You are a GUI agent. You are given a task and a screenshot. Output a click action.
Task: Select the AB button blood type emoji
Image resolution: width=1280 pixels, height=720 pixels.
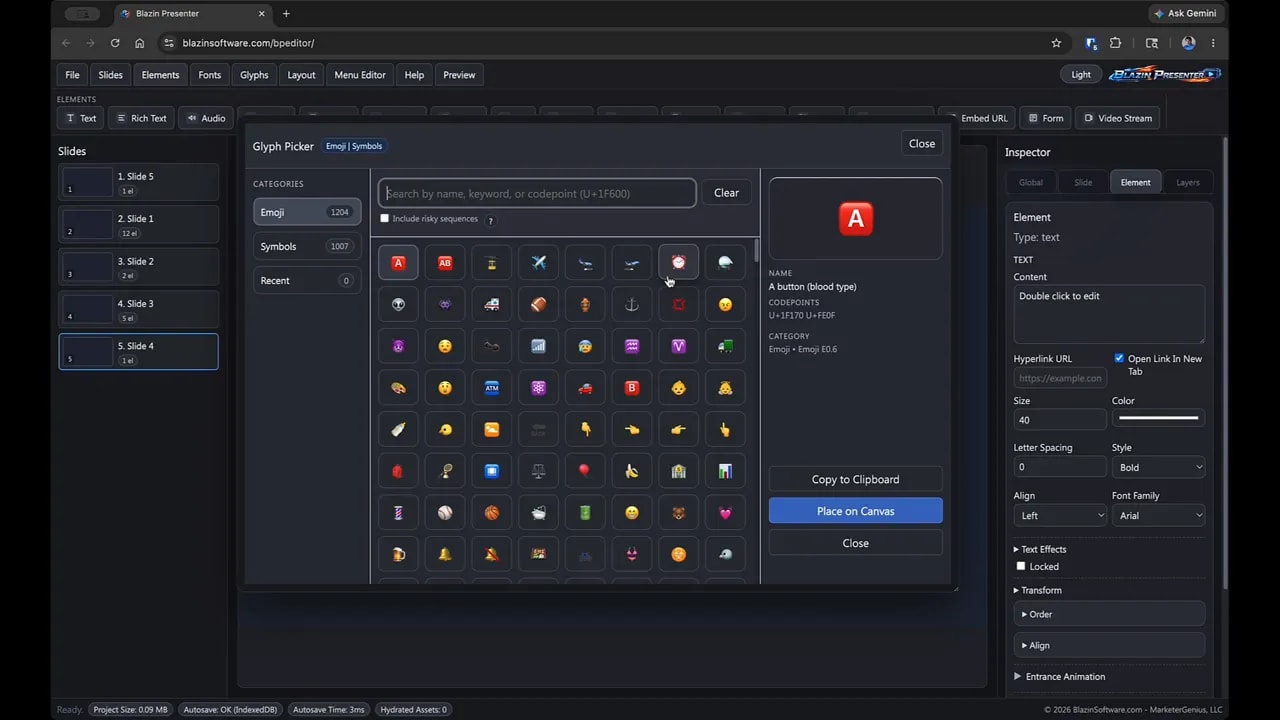tap(445, 263)
